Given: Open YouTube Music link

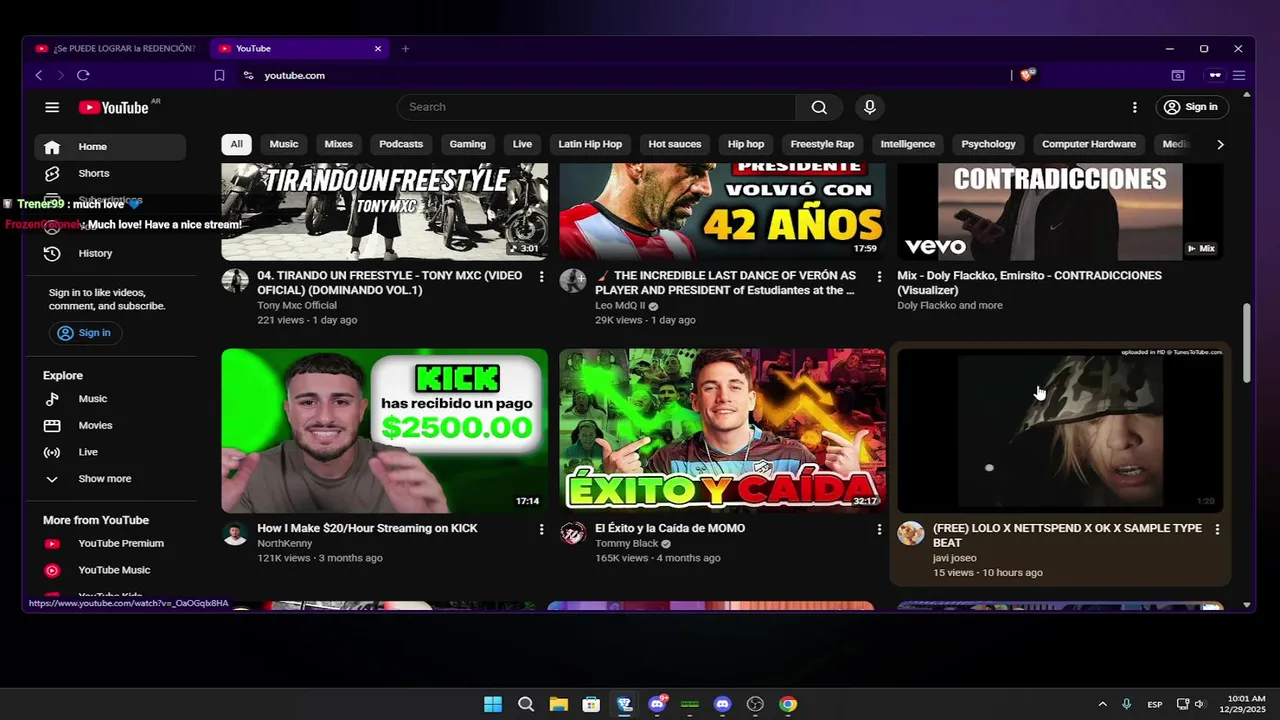Looking at the screenshot, I should click(x=110, y=570).
